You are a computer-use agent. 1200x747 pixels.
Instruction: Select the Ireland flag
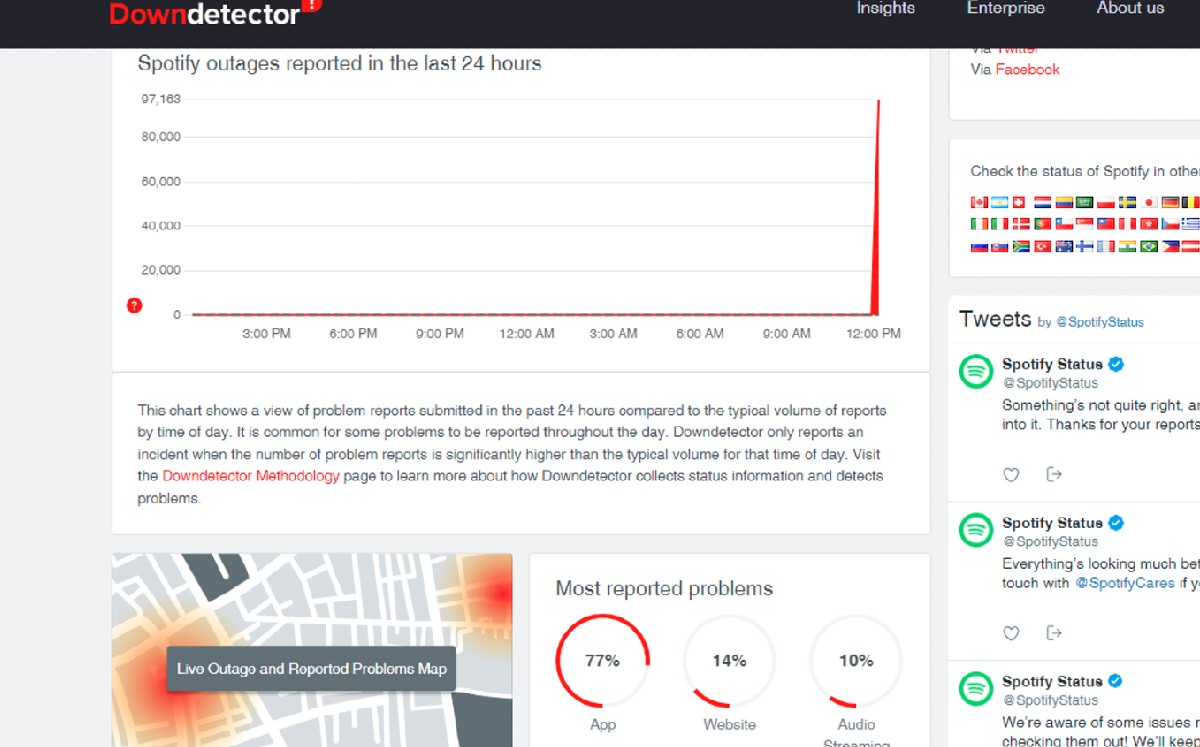click(x=979, y=224)
